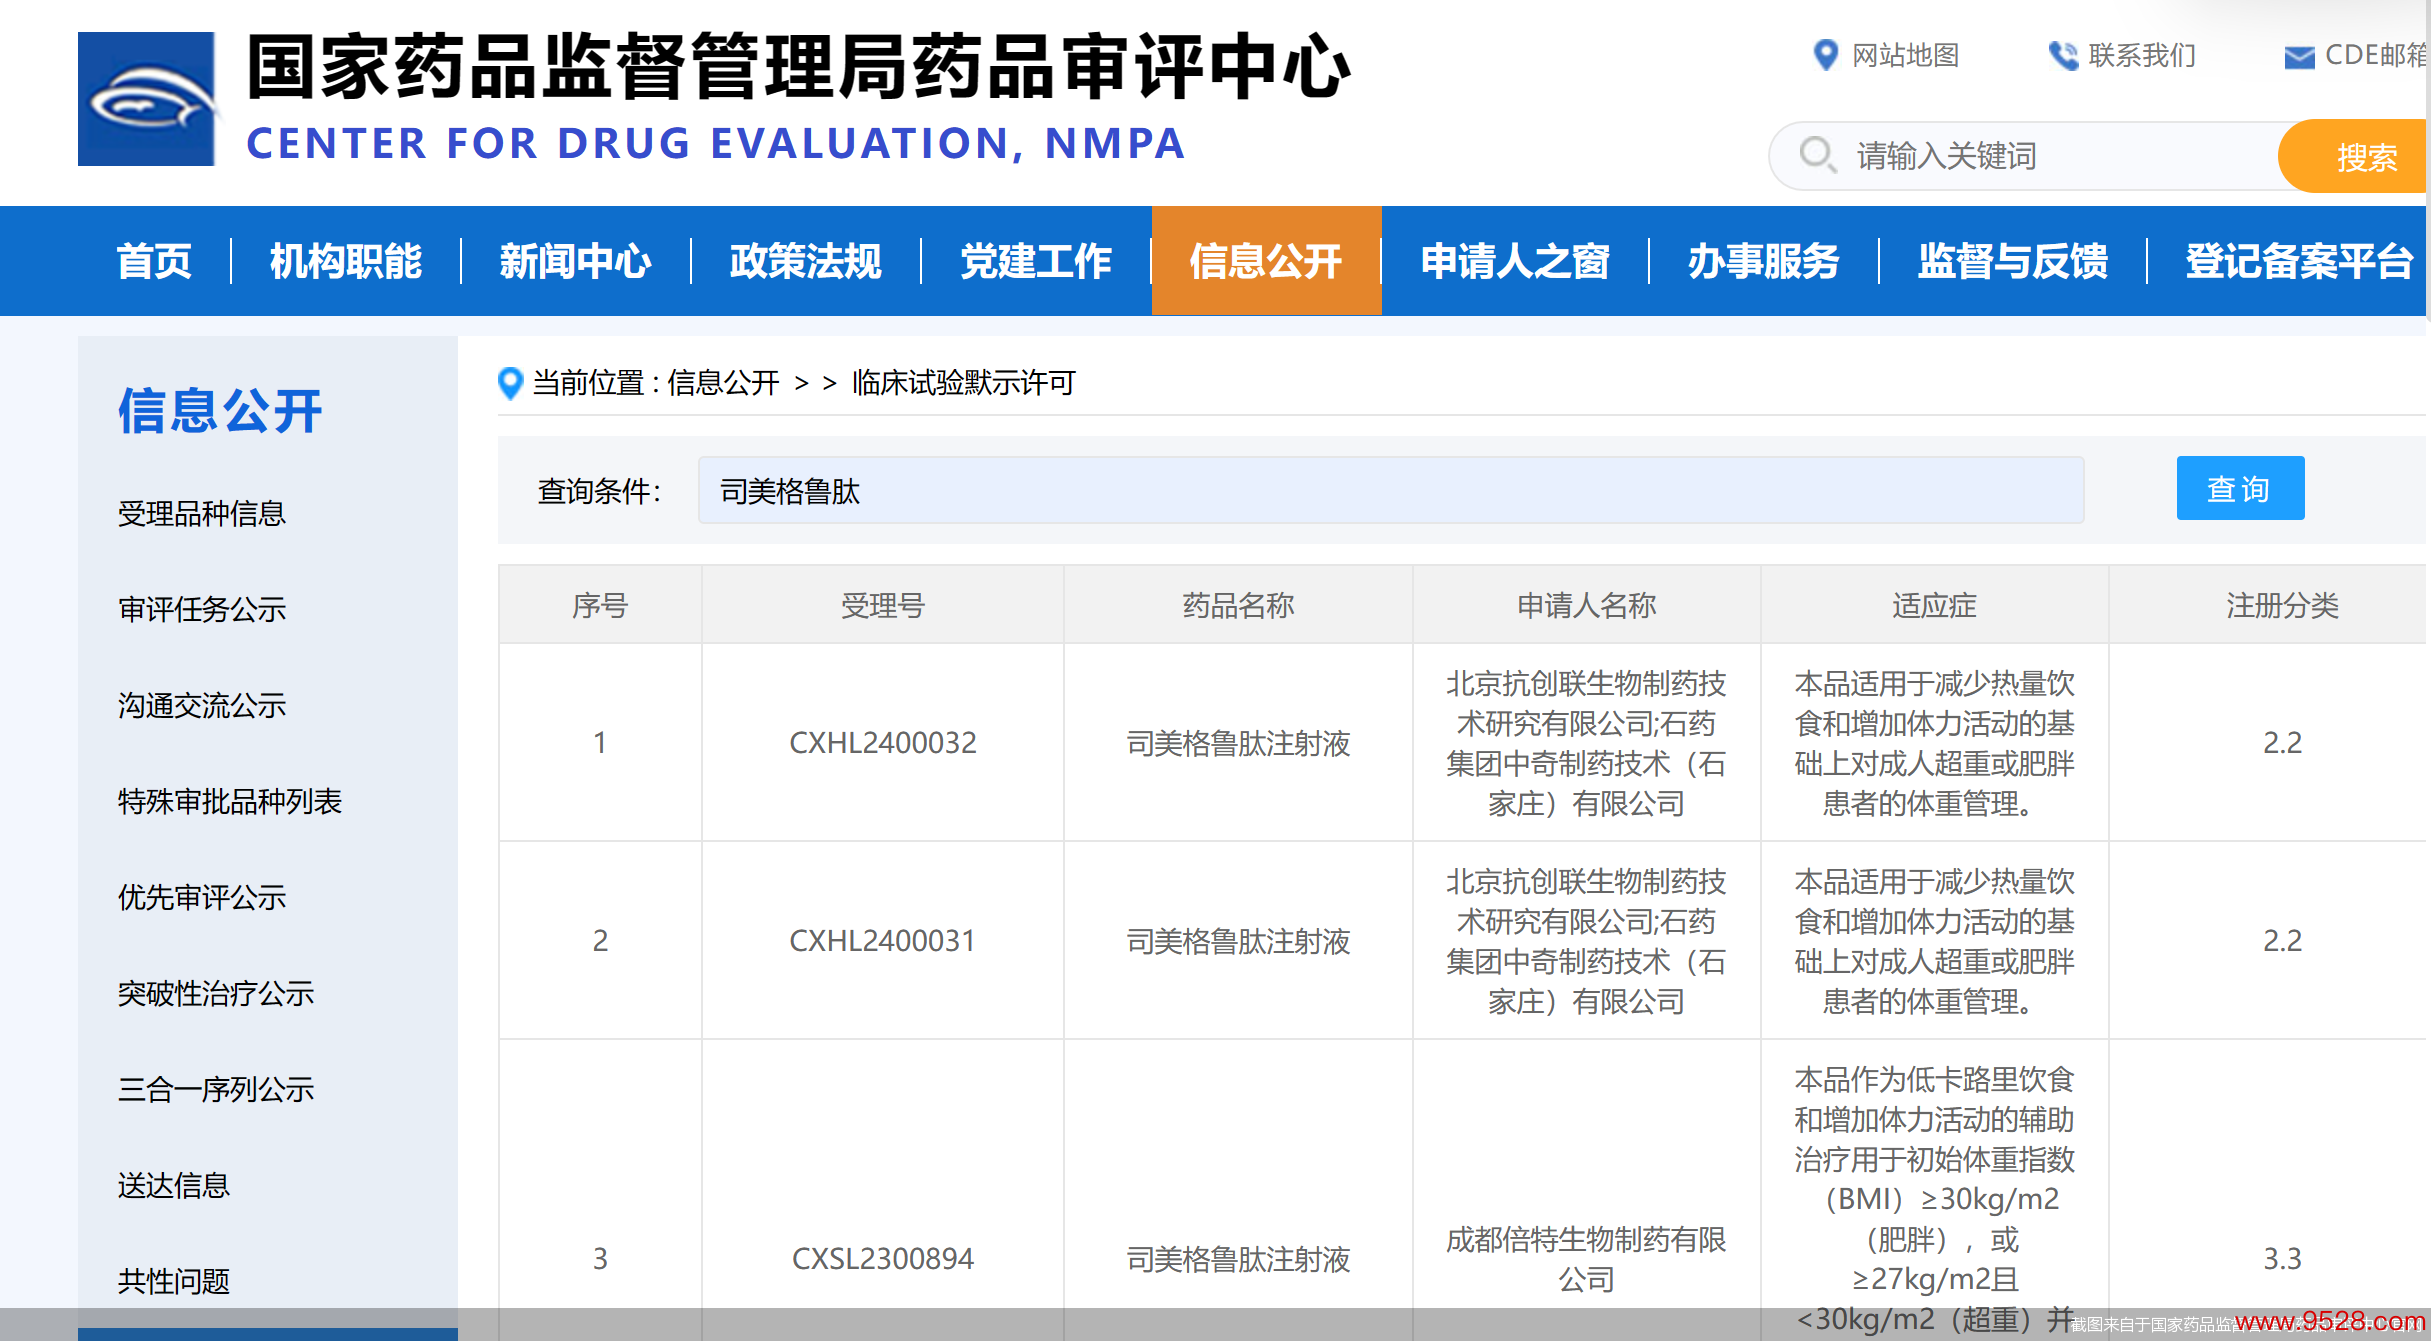Viewport: 2431px width, 1341px height.
Task: Open 党建工作 navigation item
Action: 1036,261
